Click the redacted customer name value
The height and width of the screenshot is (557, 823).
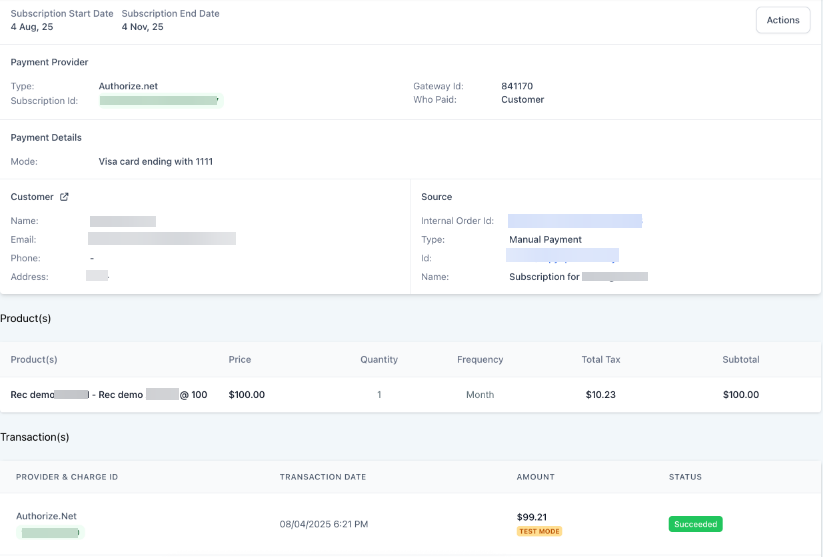(x=122, y=221)
